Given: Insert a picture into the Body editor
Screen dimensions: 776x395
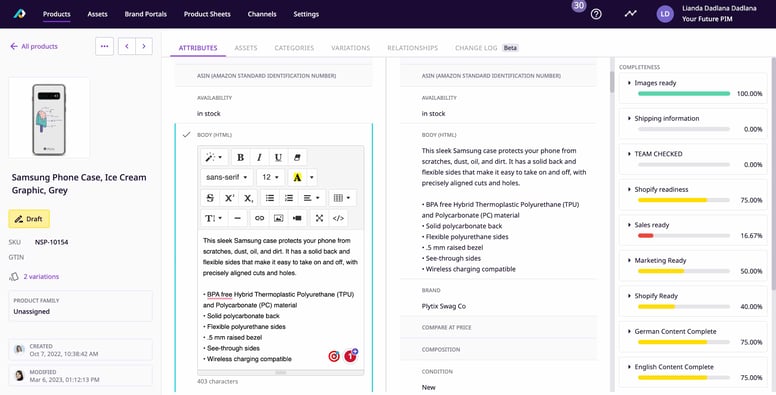Looking at the screenshot, I should [278, 218].
